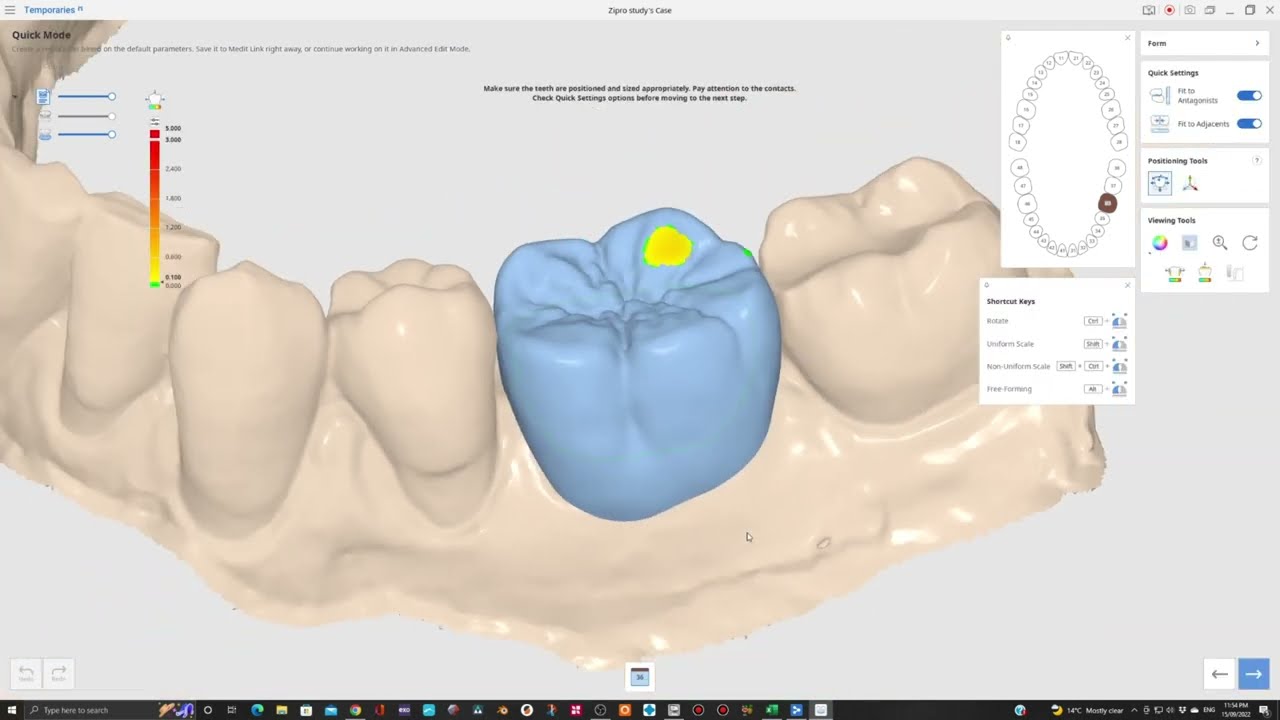Screen dimensions: 1280x720
Task: Pin the tooth chart panel
Action: click(x=1008, y=38)
